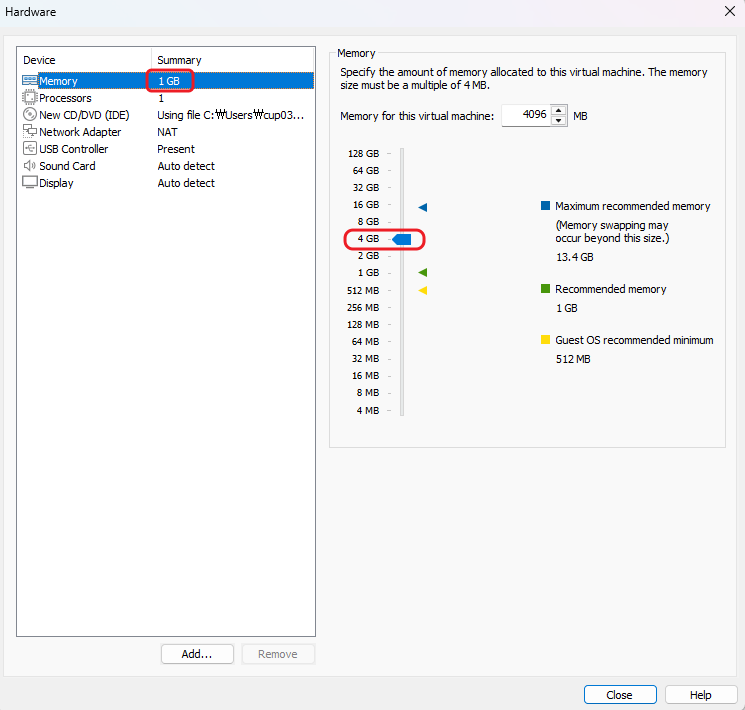
Task: Click the Recommended memory legend label
Action: click(611, 289)
